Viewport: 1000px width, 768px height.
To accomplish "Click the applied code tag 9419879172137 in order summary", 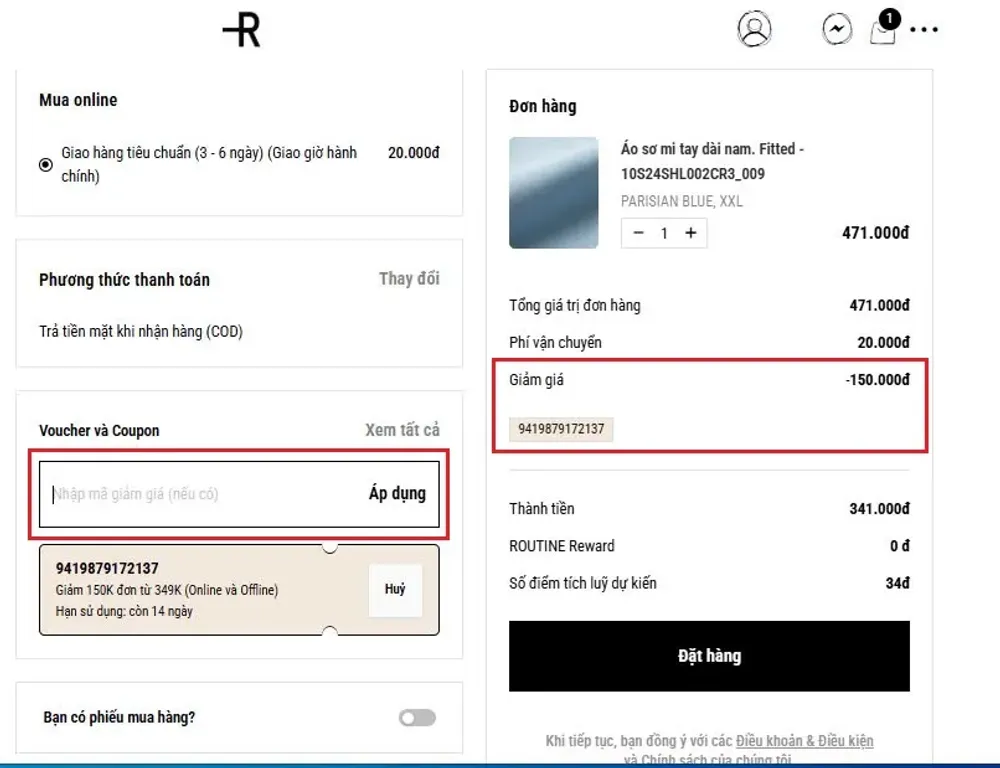I will tap(561, 429).
